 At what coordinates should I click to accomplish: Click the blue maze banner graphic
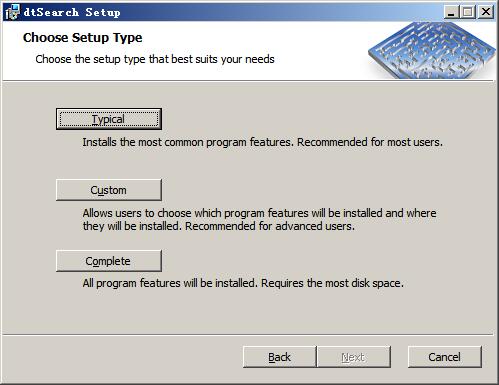(431, 50)
